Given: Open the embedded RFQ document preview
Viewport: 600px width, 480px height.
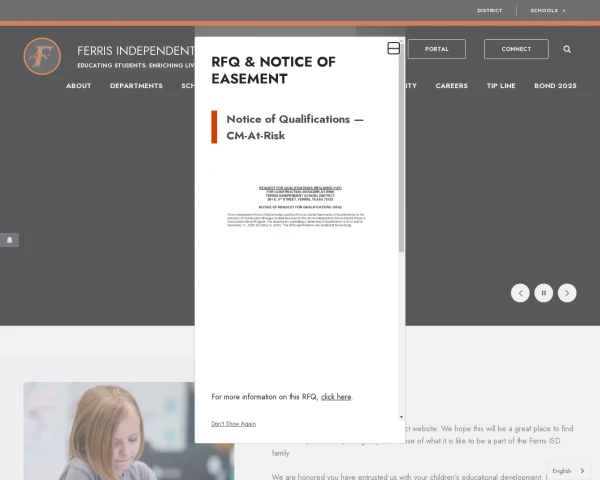Looking at the screenshot, I should (x=296, y=207).
